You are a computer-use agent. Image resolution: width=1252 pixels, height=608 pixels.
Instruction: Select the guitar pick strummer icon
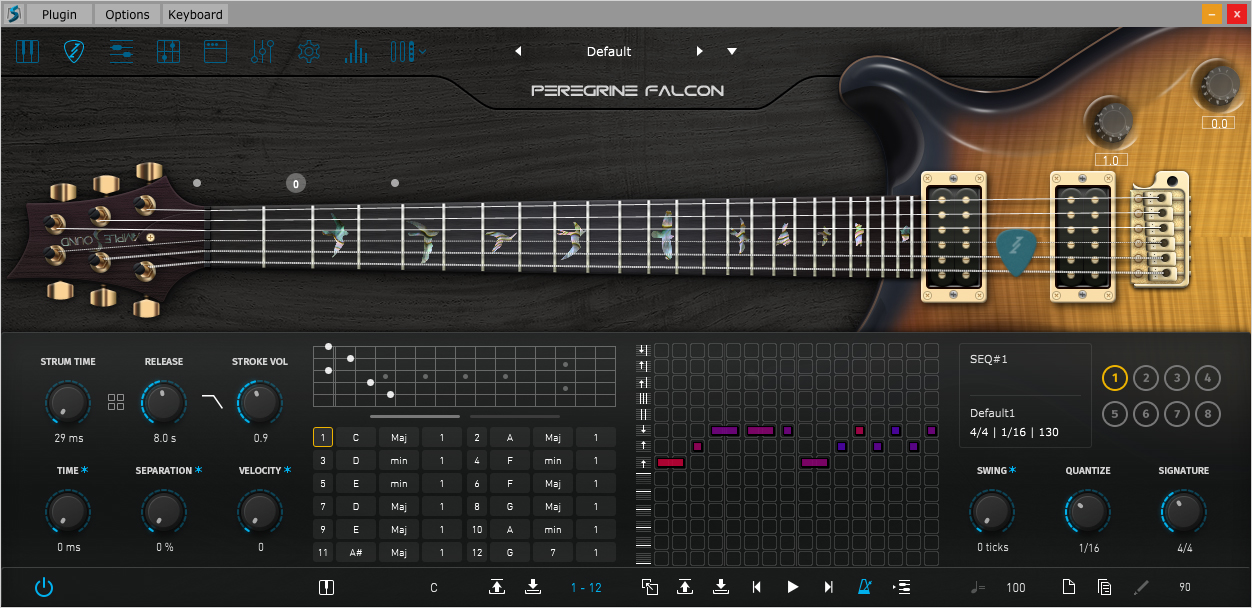(74, 51)
